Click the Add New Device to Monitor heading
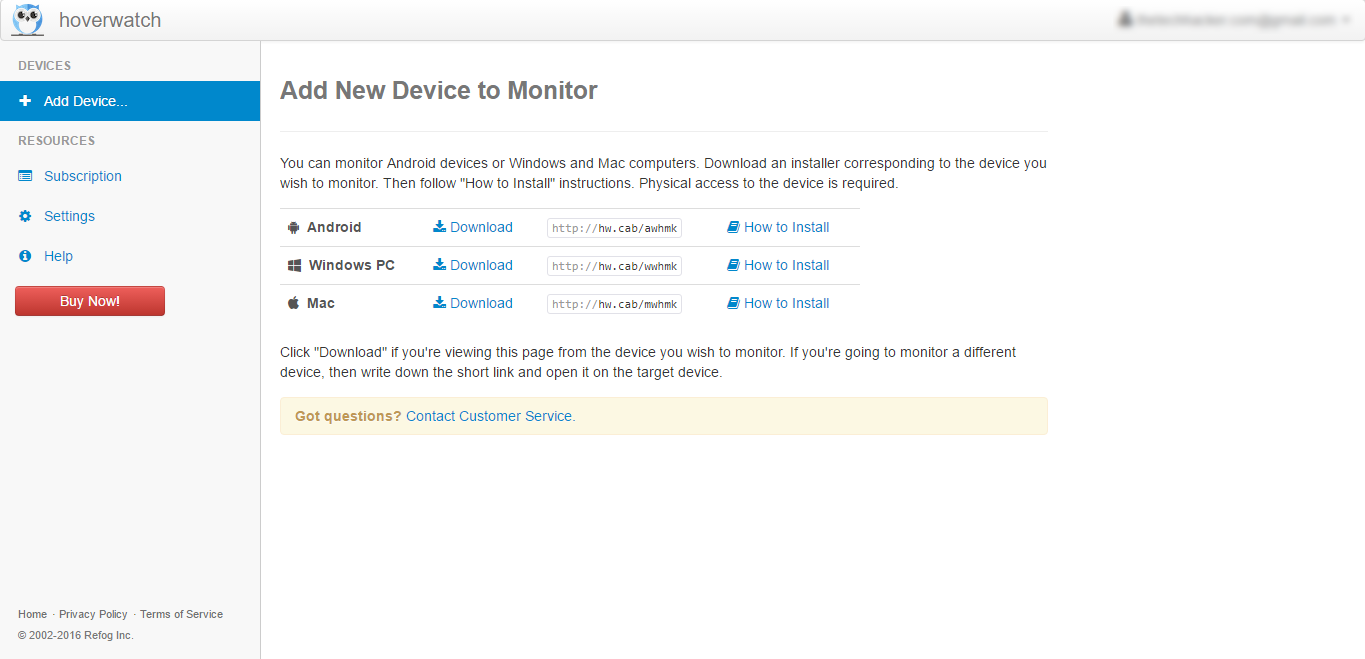Viewport: 1365px width, 659px height. click(439, 90)
